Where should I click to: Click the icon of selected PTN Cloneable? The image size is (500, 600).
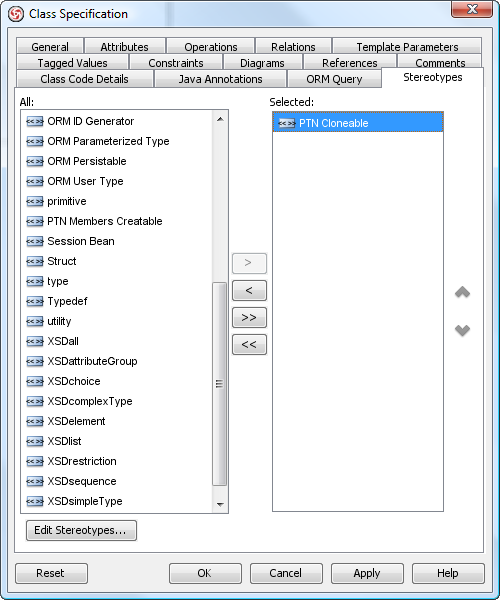(x=287, y=123)
